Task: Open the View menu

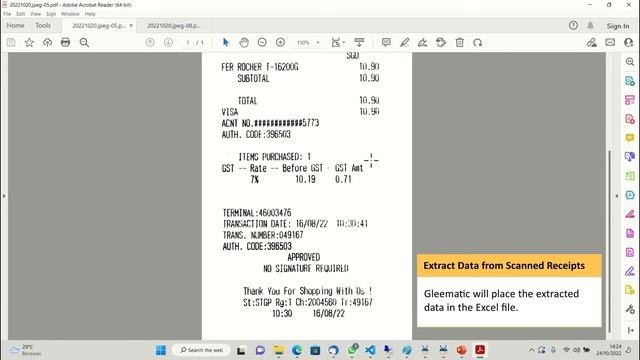Action: click(36, 14)
